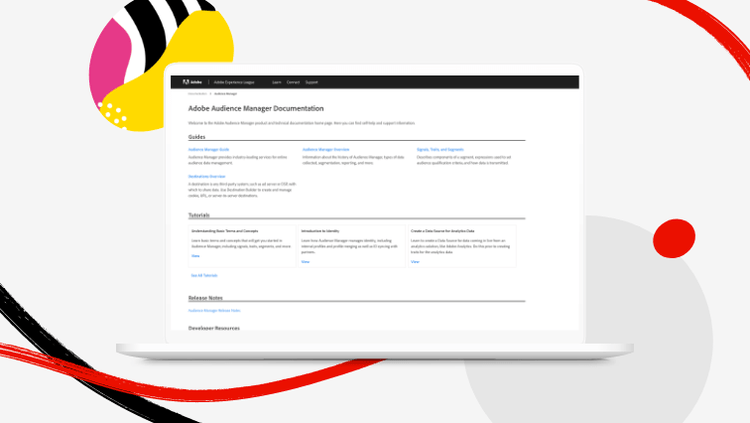The image size is (750, 423).
Task: Open the Connect menu
Action: (x=293, y=82)
